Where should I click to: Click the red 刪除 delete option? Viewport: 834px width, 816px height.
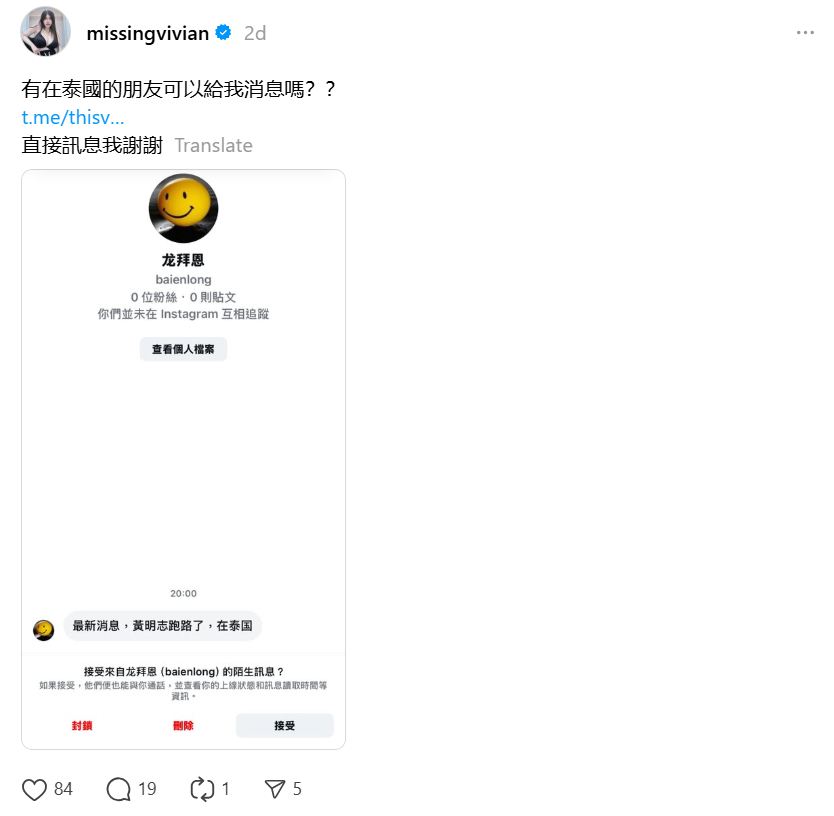coord(183,726)
